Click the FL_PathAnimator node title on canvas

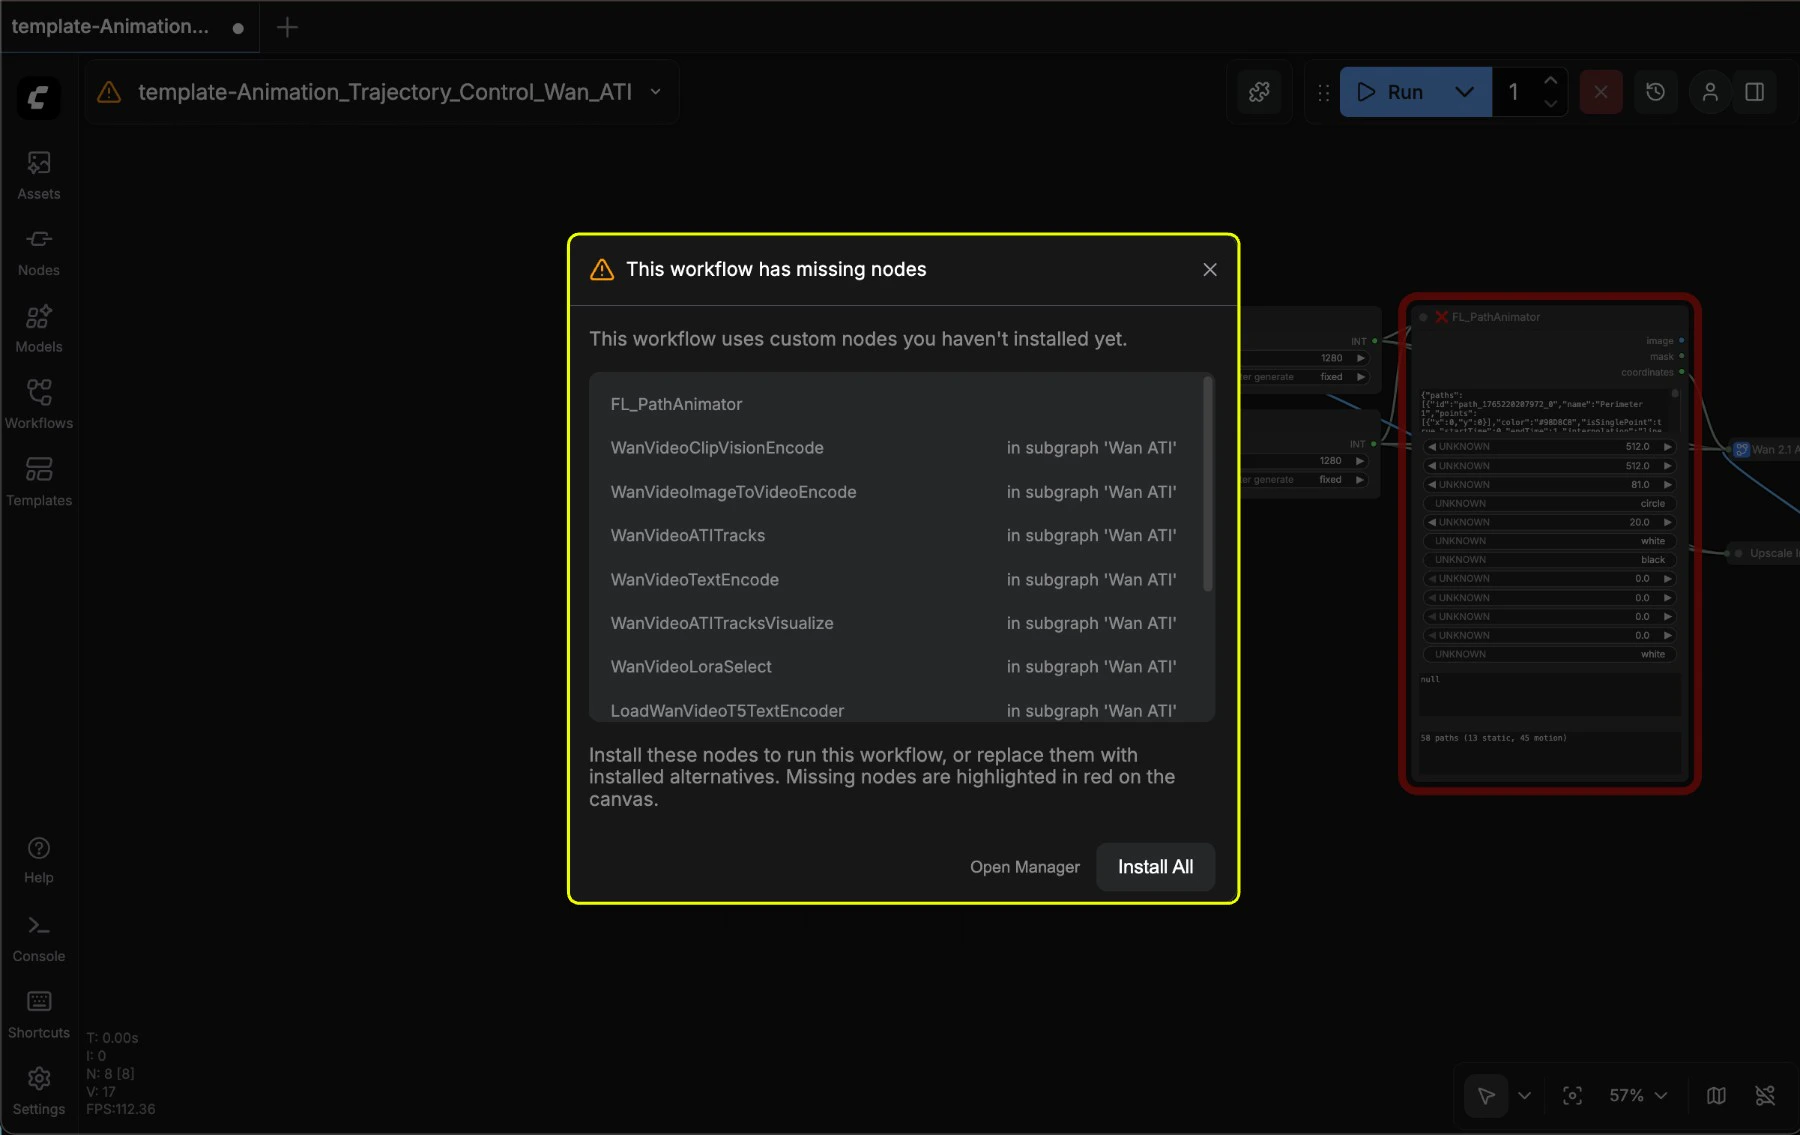pyautogui.click(x=1496, y=317)
